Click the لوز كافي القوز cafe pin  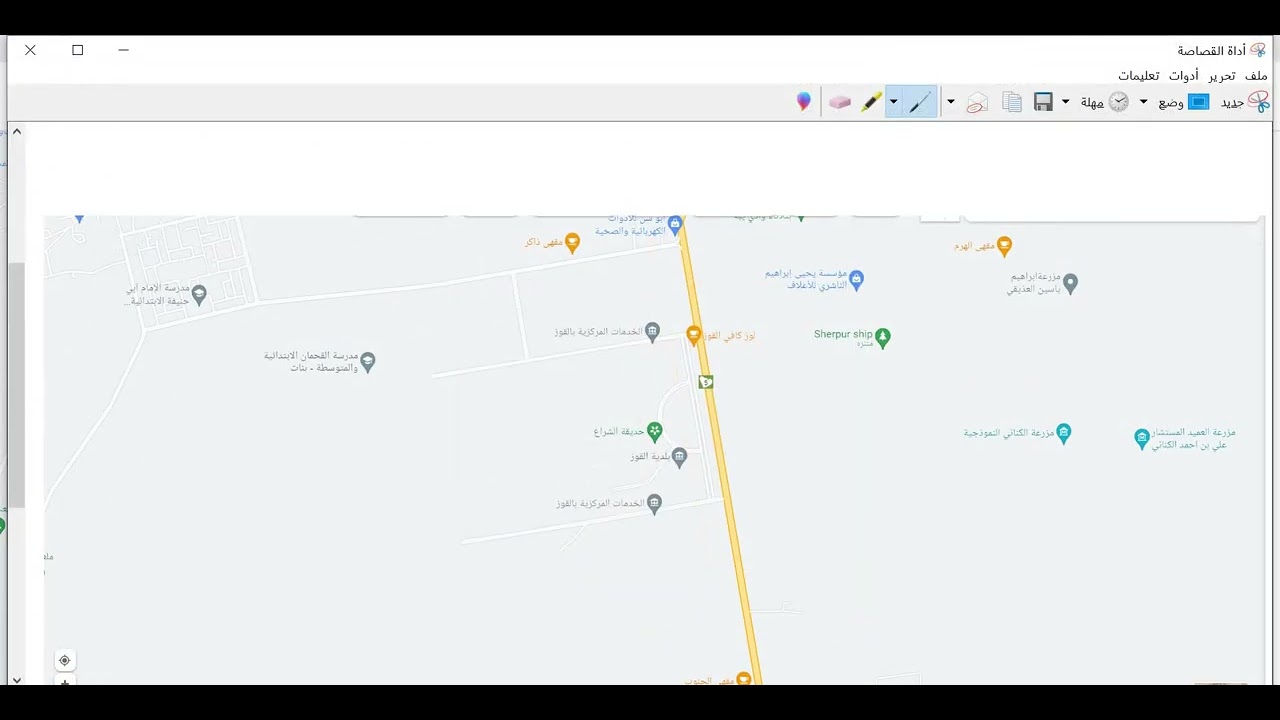click(694, 335)
